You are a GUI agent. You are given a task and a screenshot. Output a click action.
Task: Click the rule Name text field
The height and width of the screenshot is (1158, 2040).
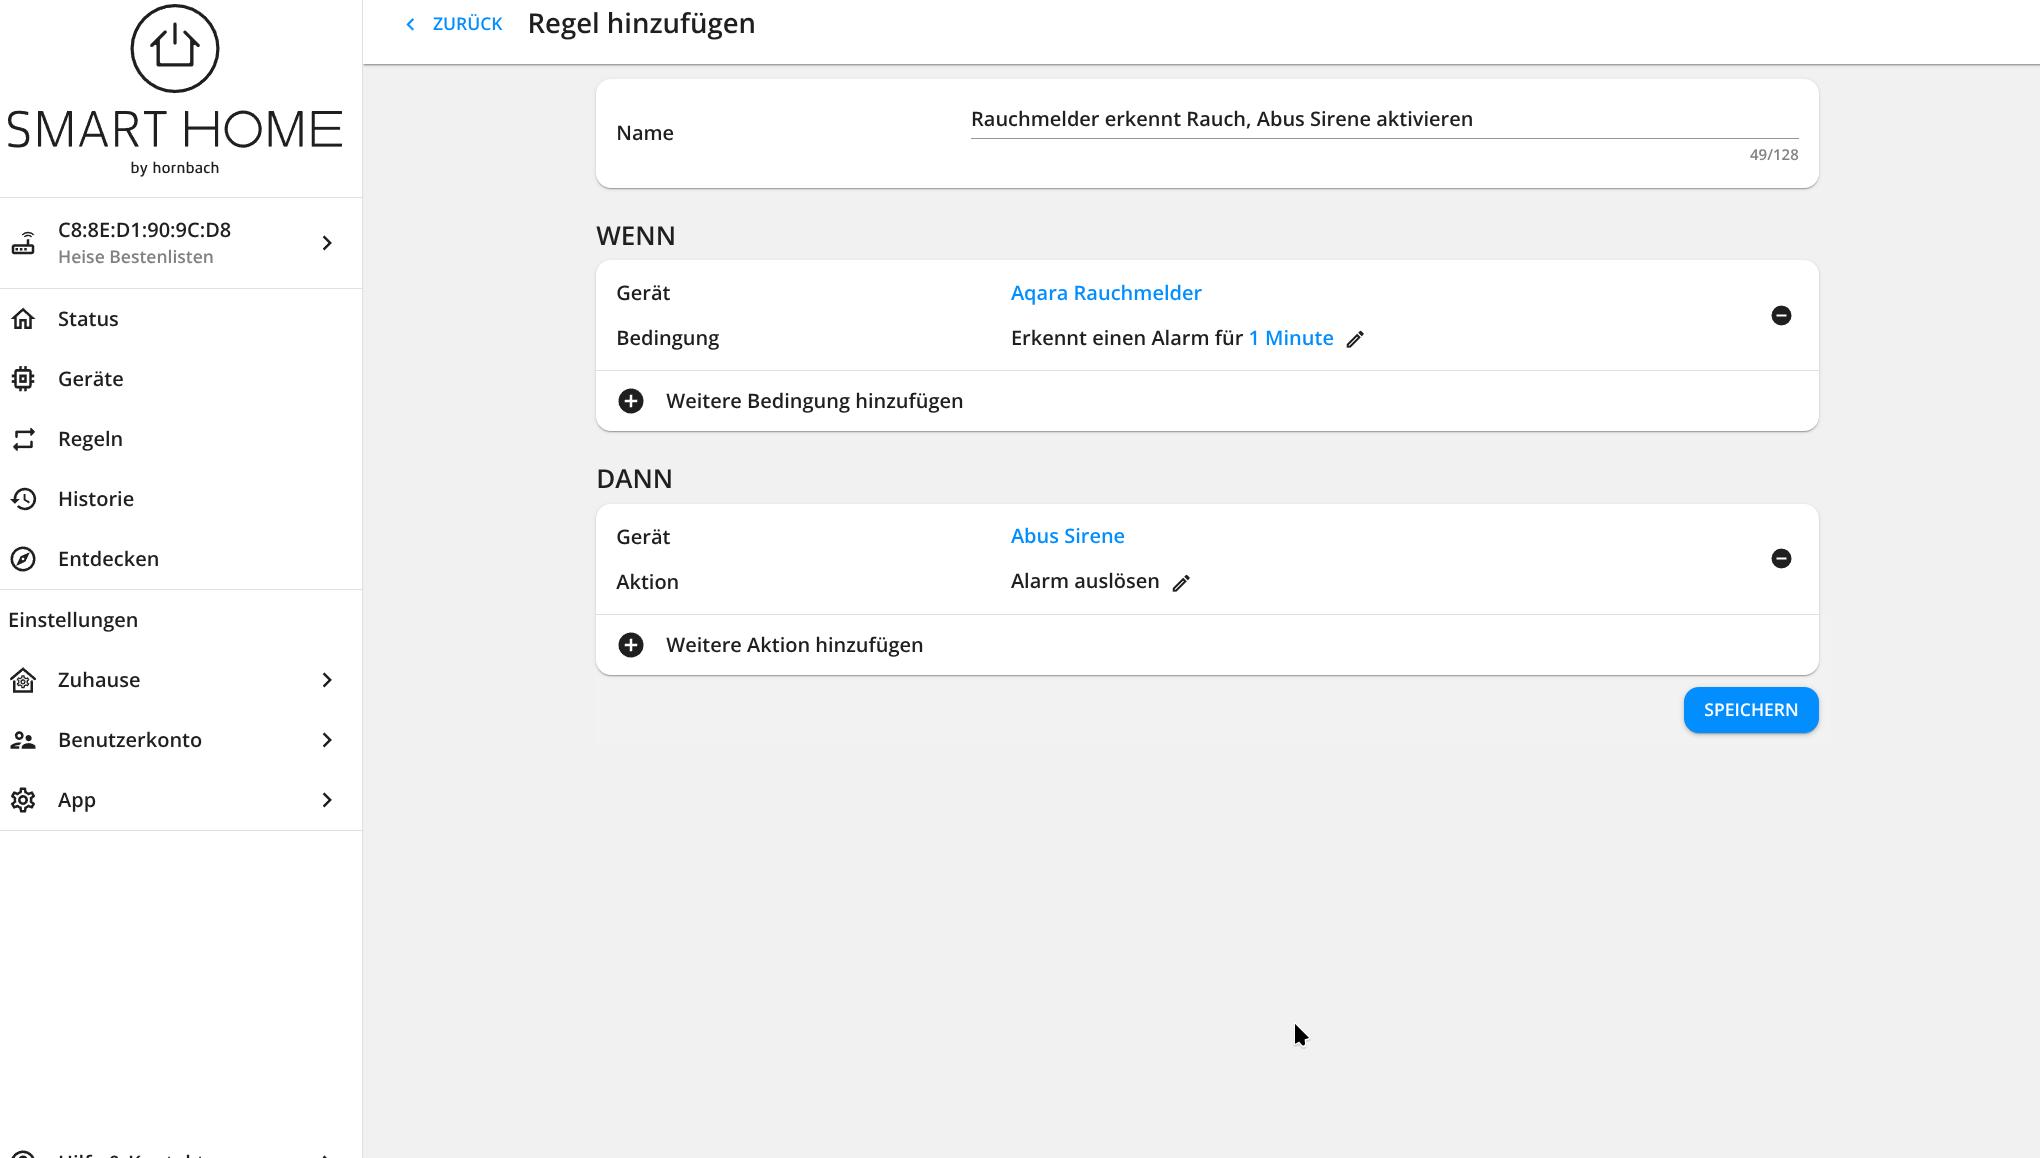pos(1383,119)
